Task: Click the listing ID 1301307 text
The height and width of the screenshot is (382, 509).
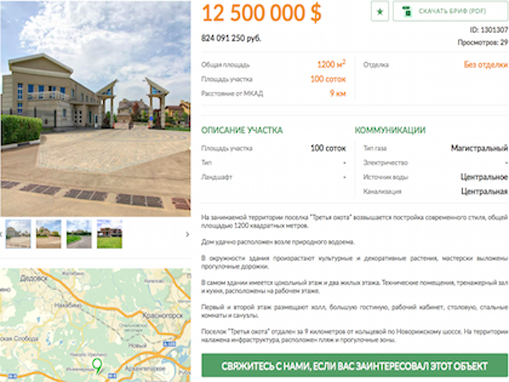Action: click(489, 30)
